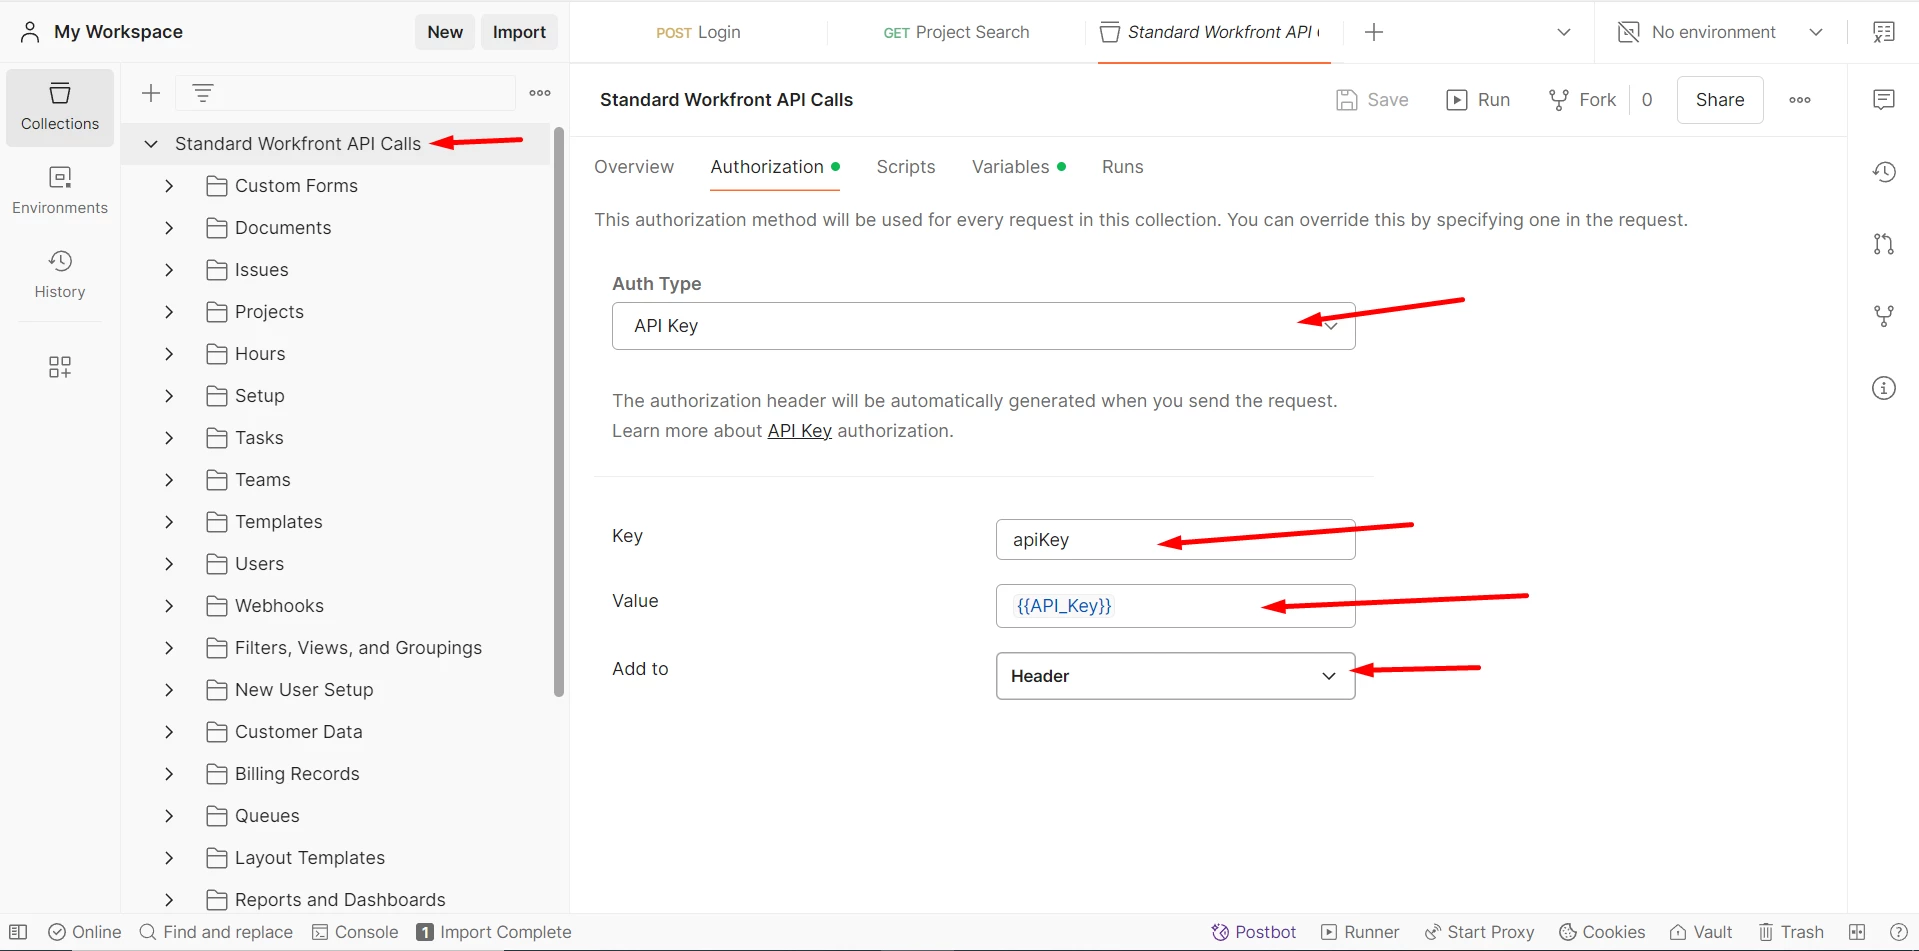The width and height of the screenshot is (1919, 951).
Task: Open Find and replace
Action: click(x=216, y=932)
